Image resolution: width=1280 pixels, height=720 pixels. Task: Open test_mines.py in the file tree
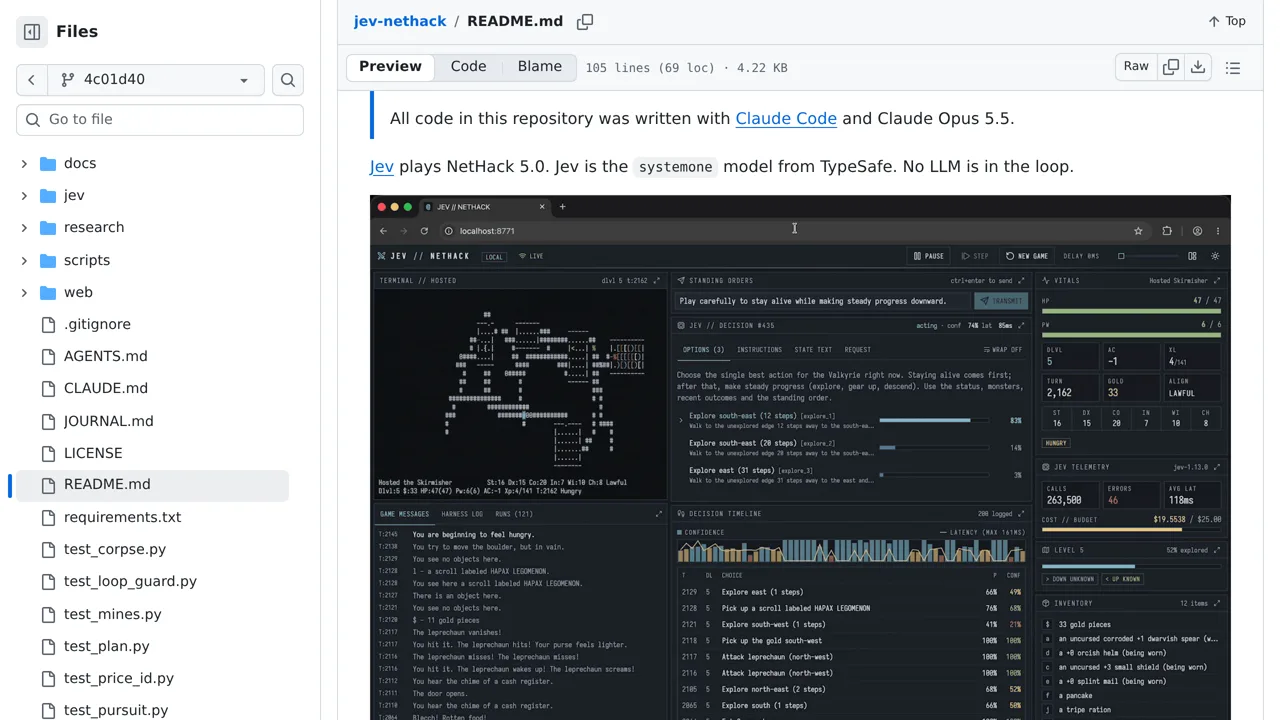click(x=112, y=614)
